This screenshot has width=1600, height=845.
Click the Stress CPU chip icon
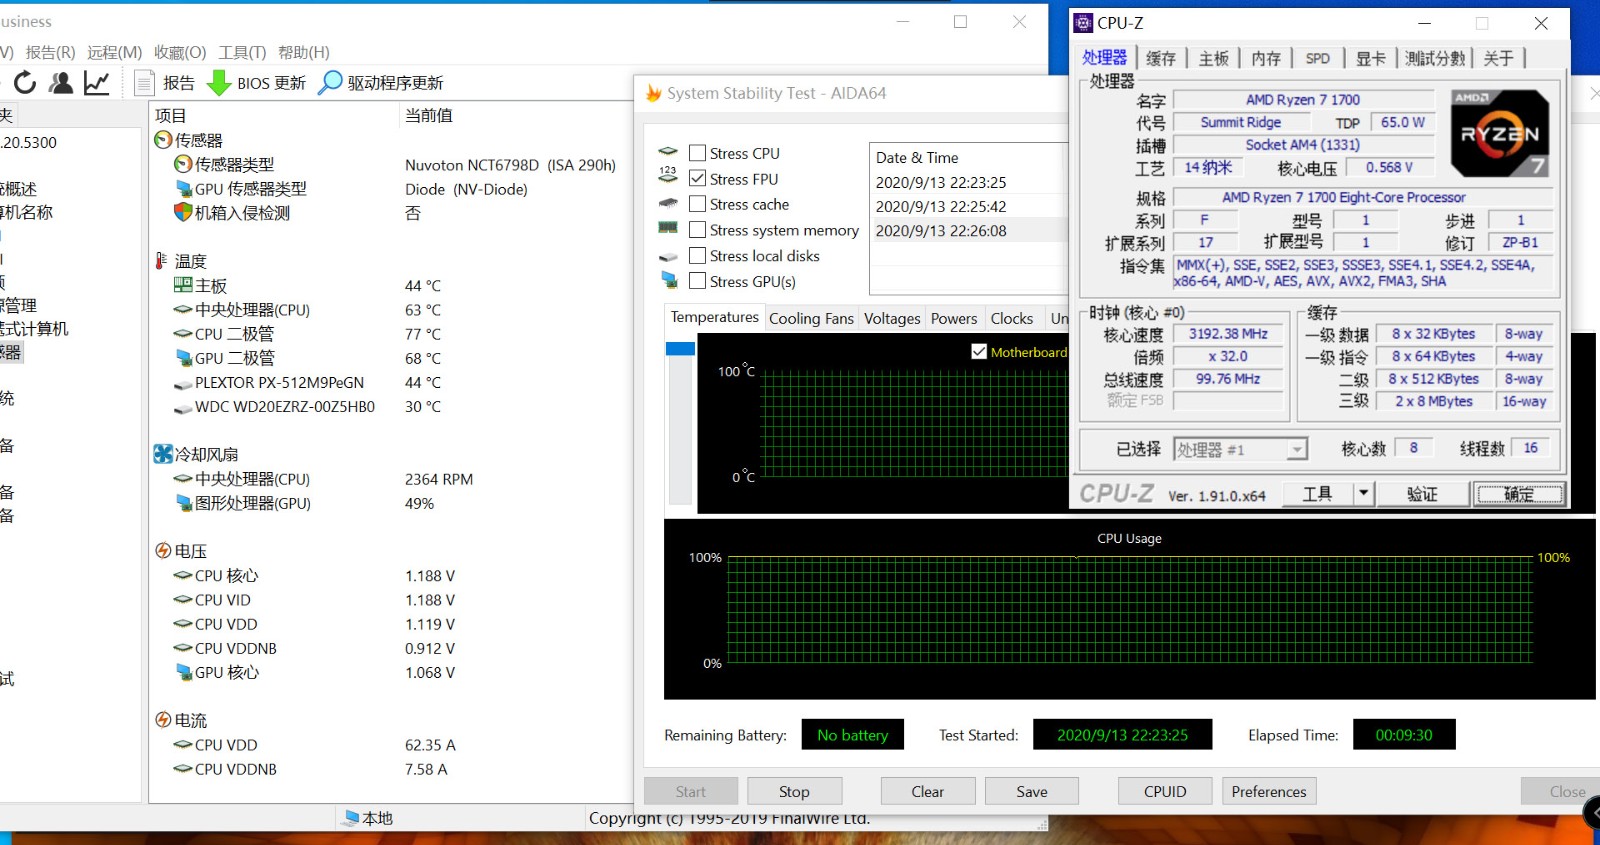tap(668, 152)
